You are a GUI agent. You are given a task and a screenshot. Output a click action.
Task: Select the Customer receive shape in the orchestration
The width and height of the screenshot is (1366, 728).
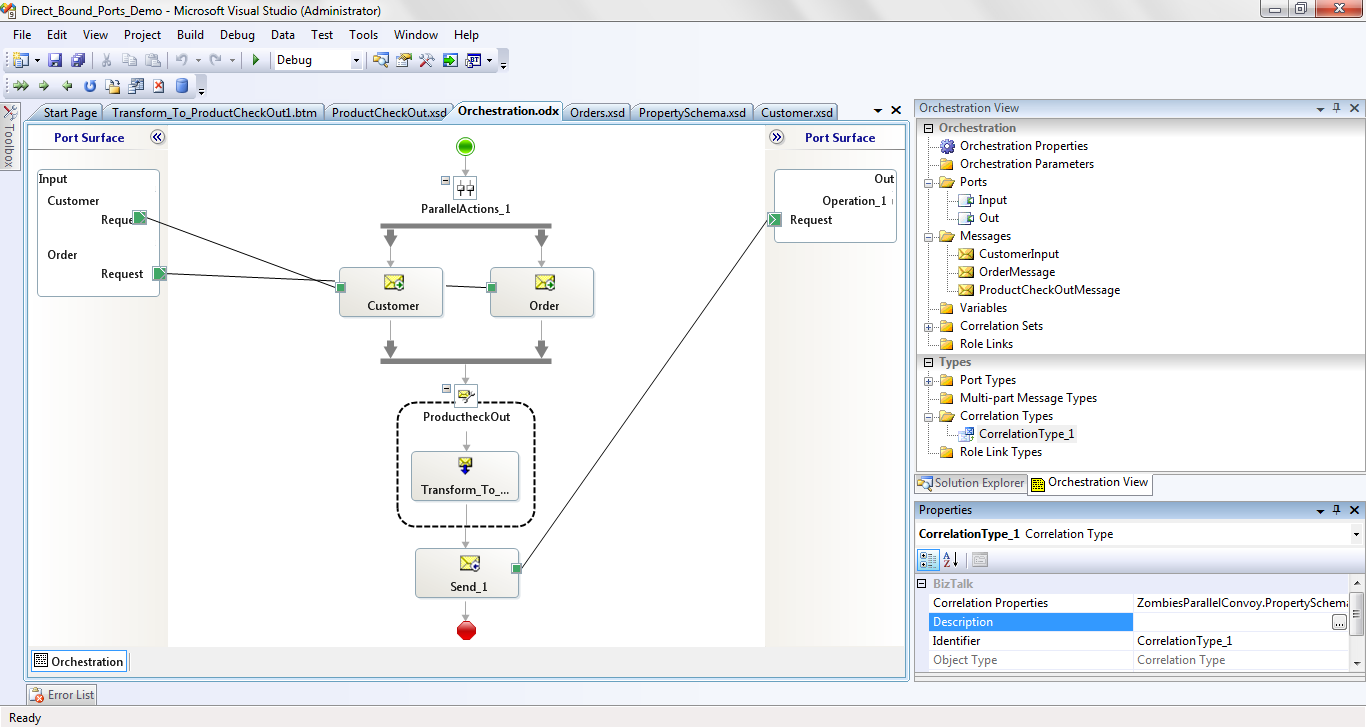(391, 292)
